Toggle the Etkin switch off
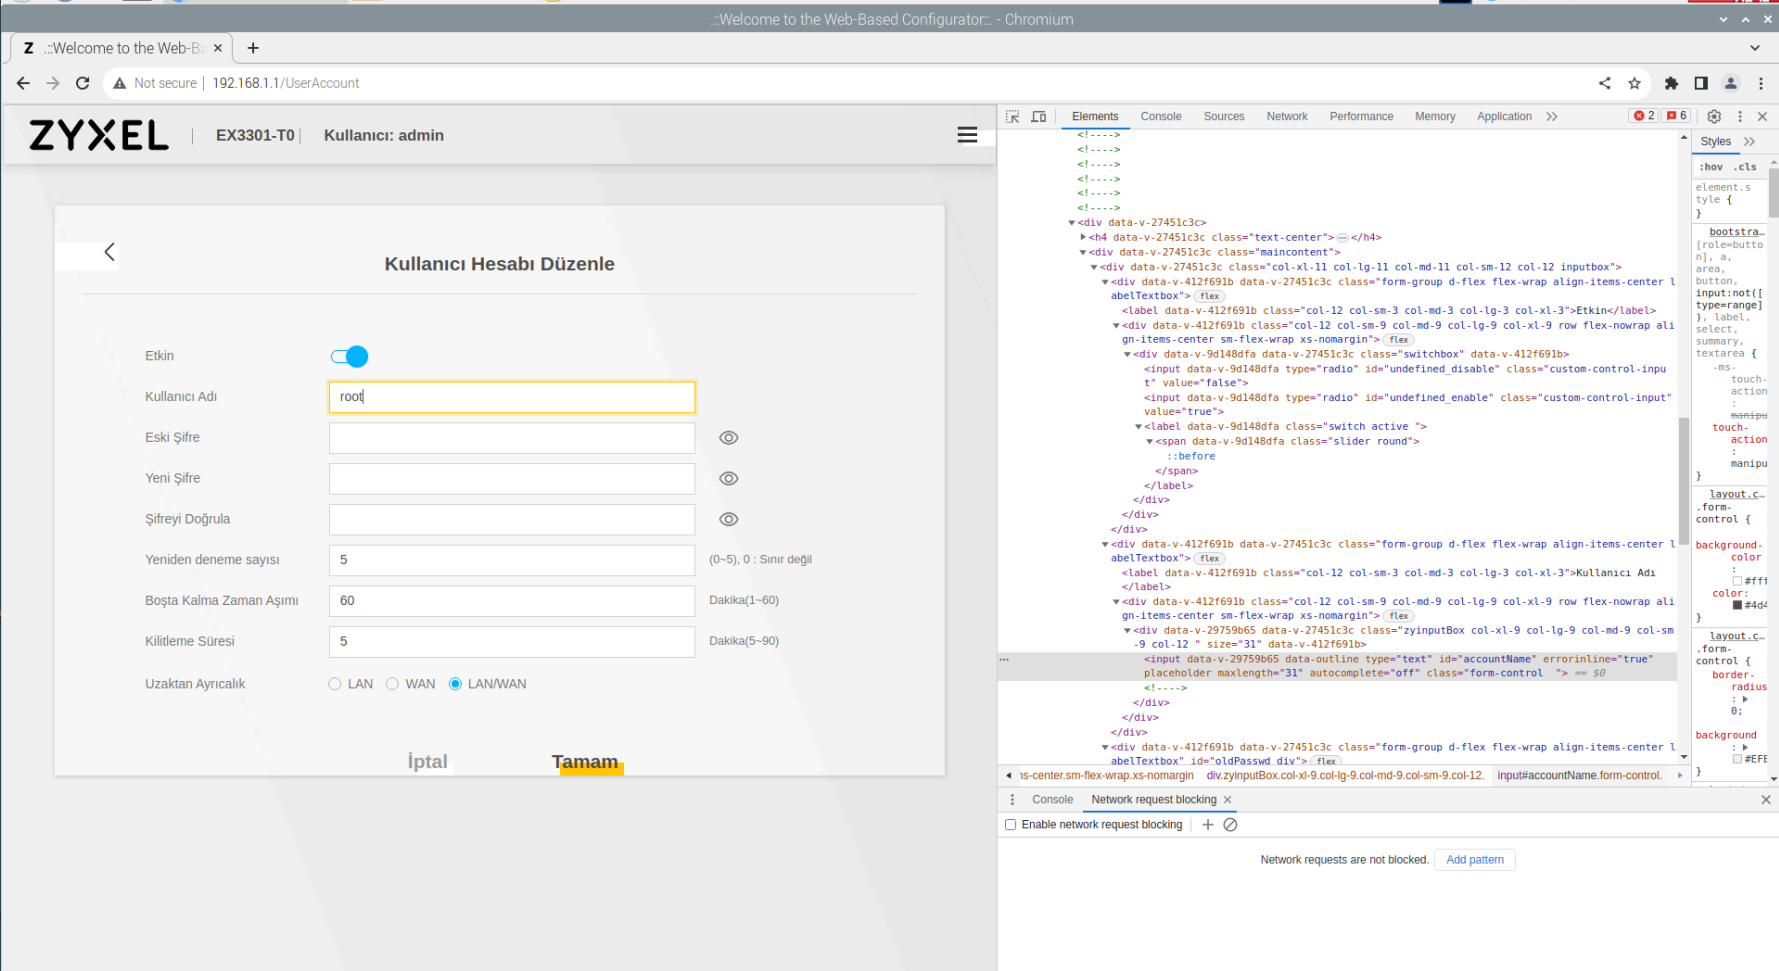Viewport: 1779px width, 971px height. pos(349,357)
